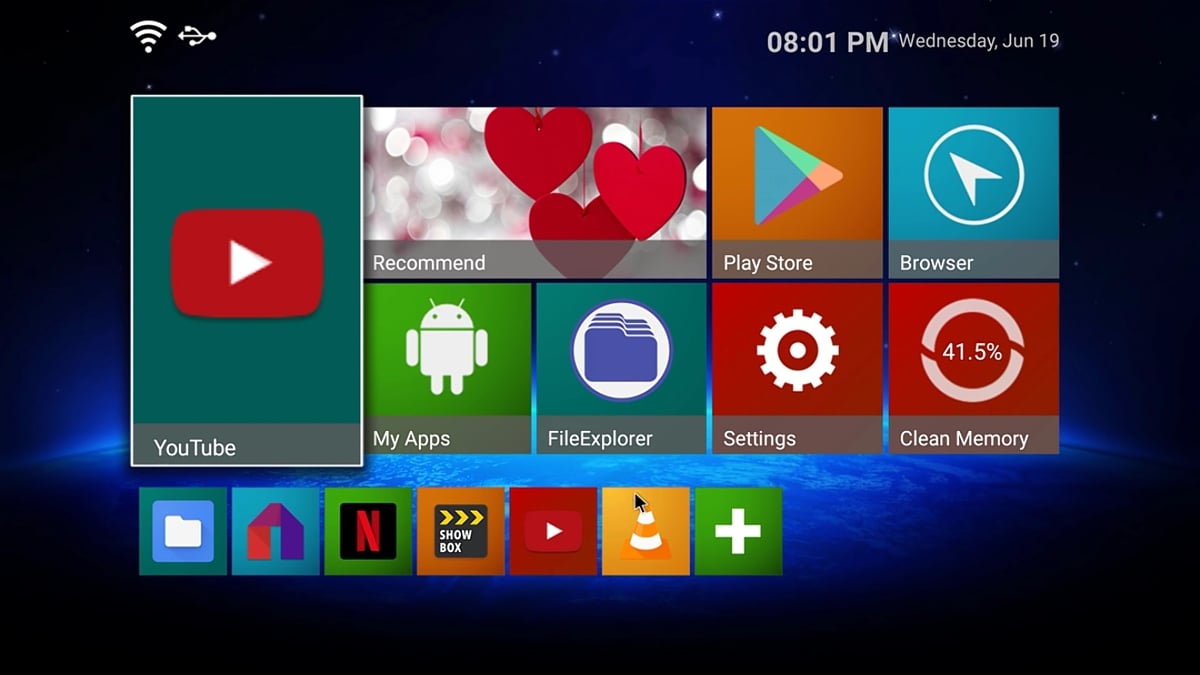The width and height of the screenshot is (1200, 675).
Task: Click the 41.5% memory usage value
Action: (x=972, y=352)
